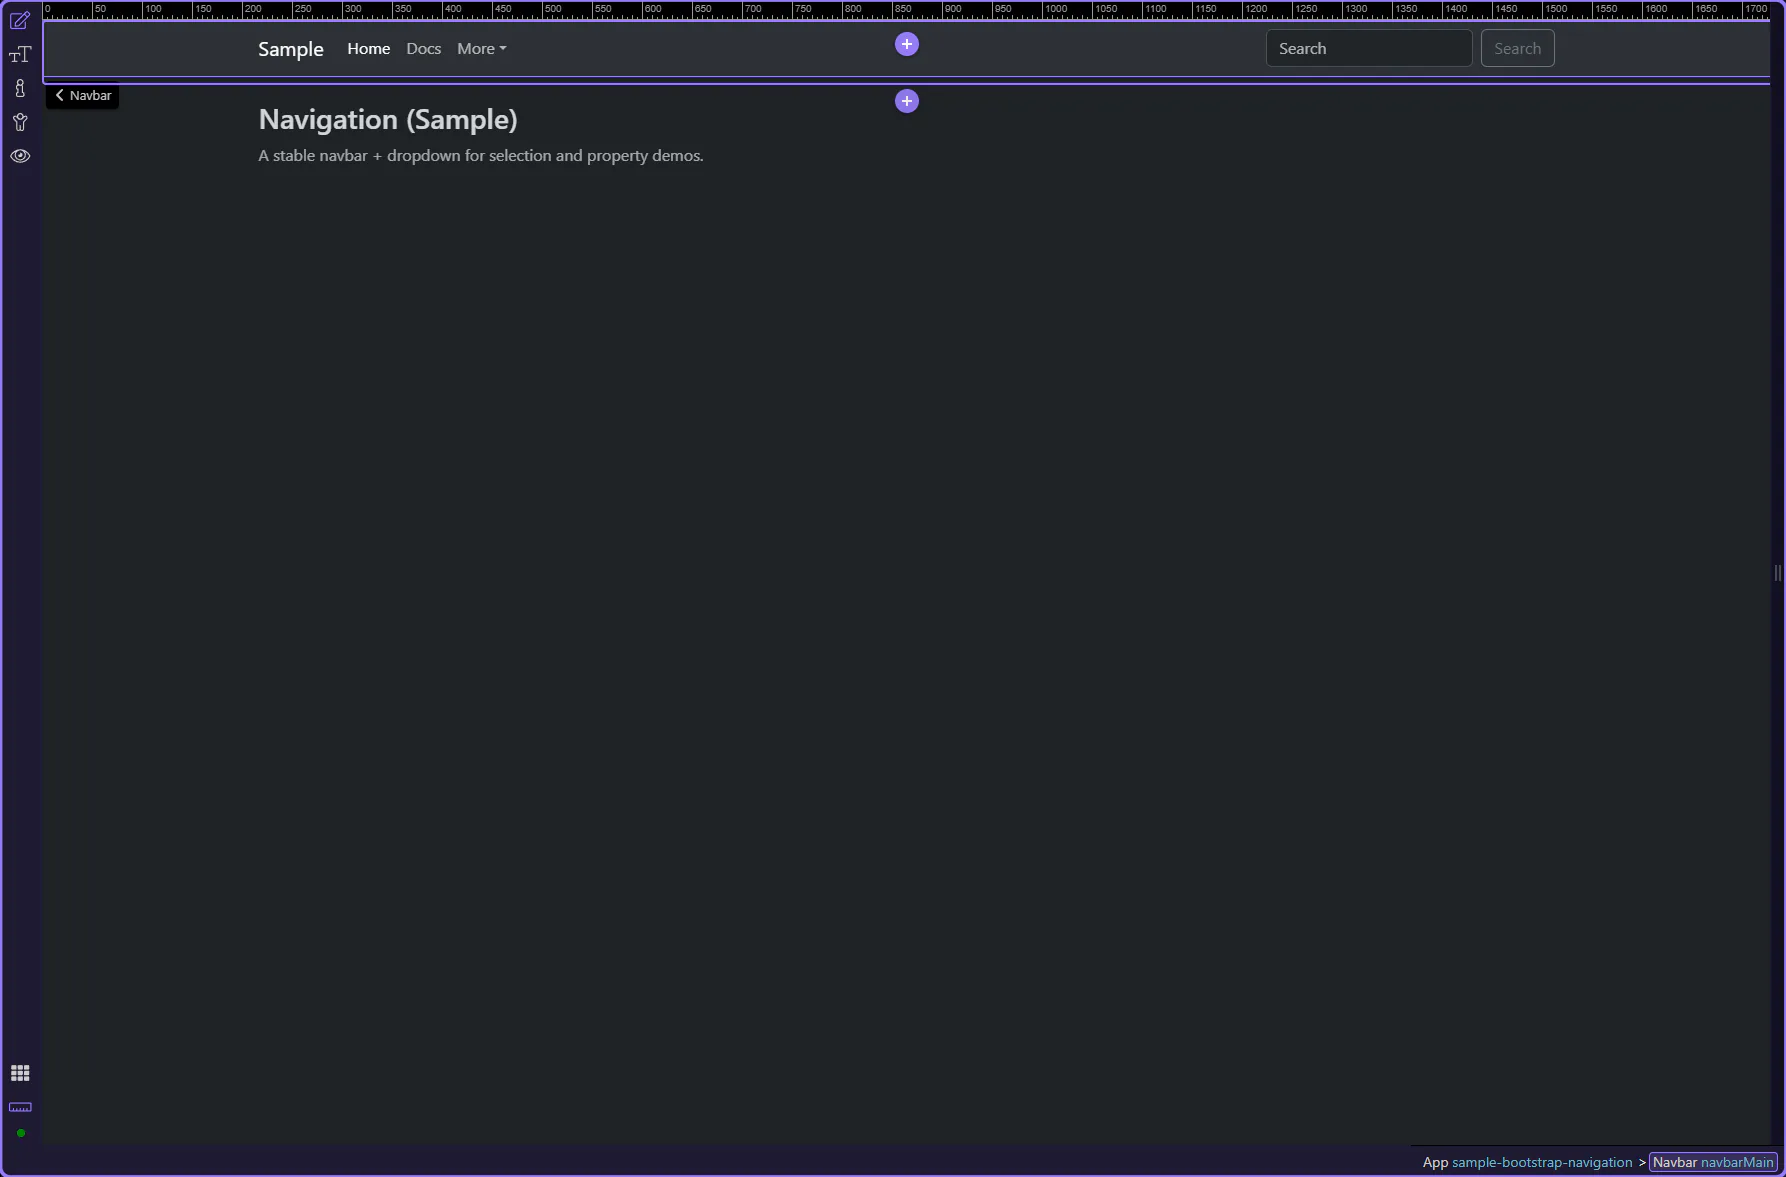Image resolution: width=1786 pixels, height=1177 pixels.
Task: Select App sample-bootstrap-navigation in breadcrumb
Action: (x=1526, y=1162)
